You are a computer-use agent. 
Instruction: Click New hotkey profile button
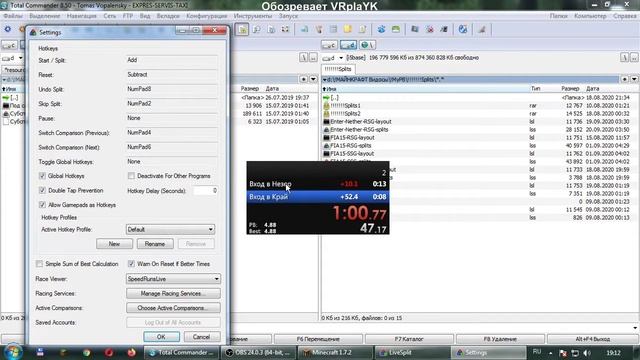click(114, 244)
